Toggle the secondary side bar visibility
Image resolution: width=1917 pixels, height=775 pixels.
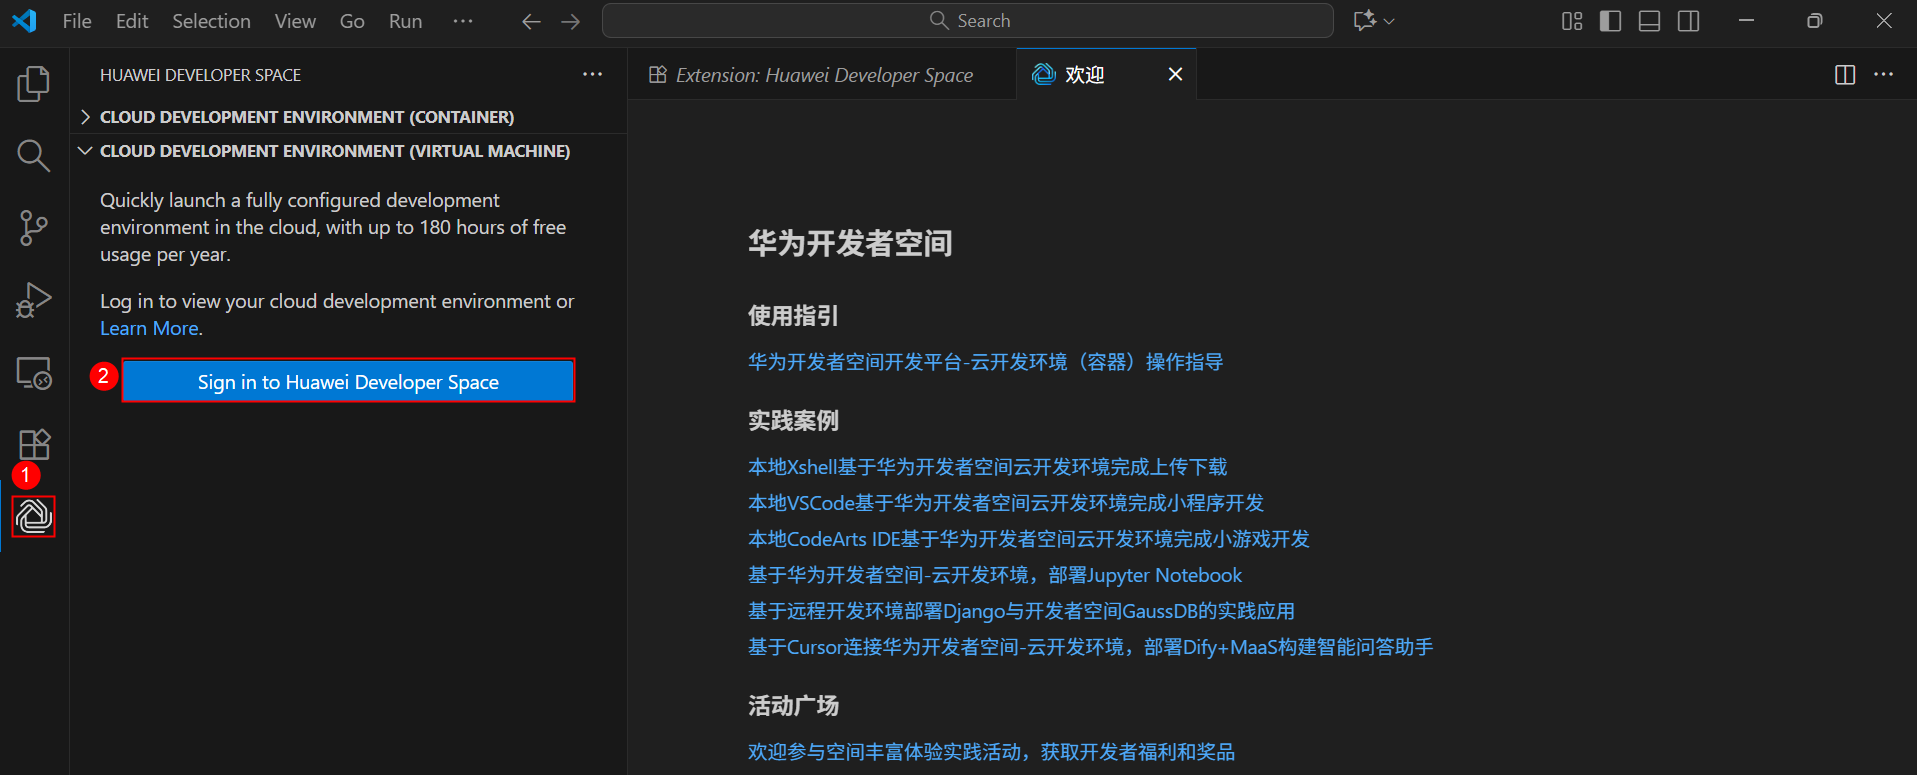point(1688,21)
